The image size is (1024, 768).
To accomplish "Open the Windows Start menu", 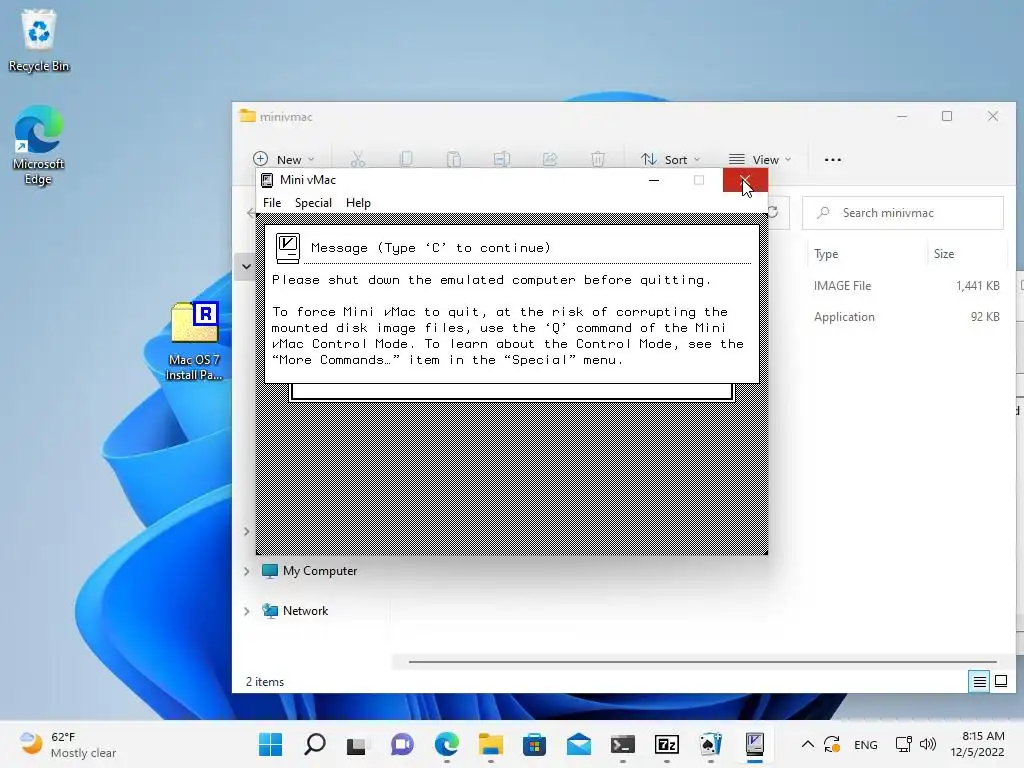I will (270, 744).
